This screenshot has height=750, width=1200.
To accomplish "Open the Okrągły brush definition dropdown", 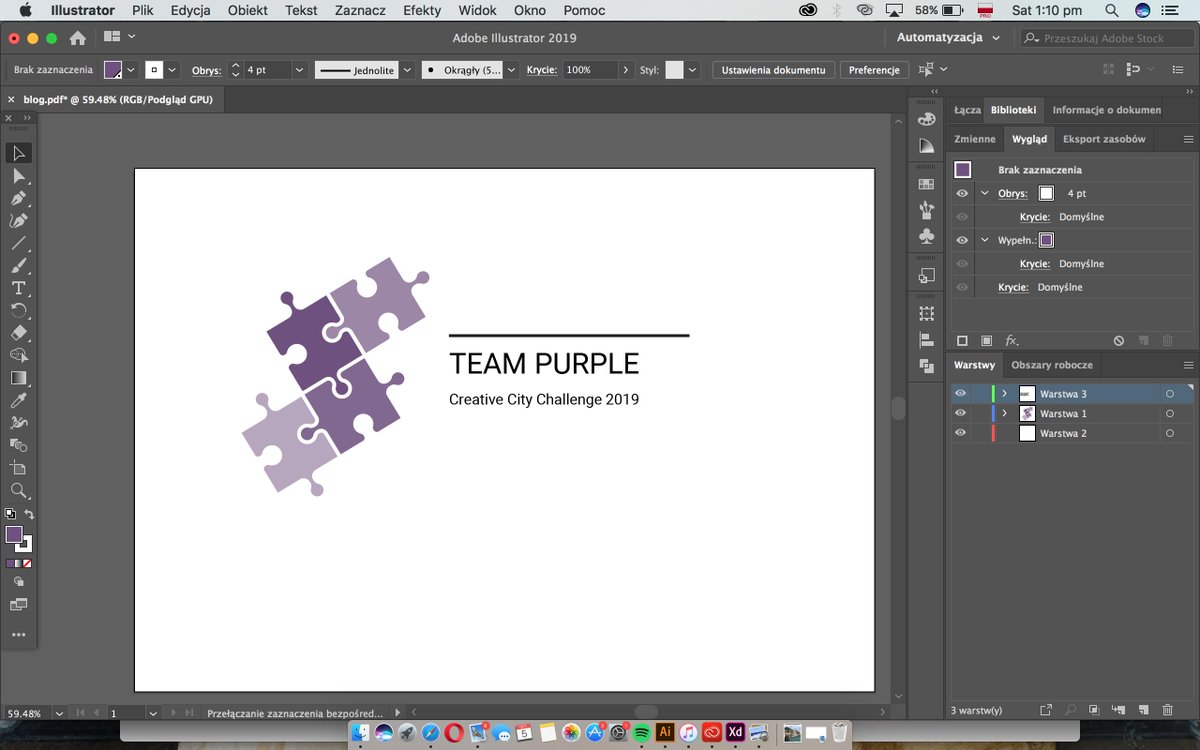I will click(x=511, y=70).
